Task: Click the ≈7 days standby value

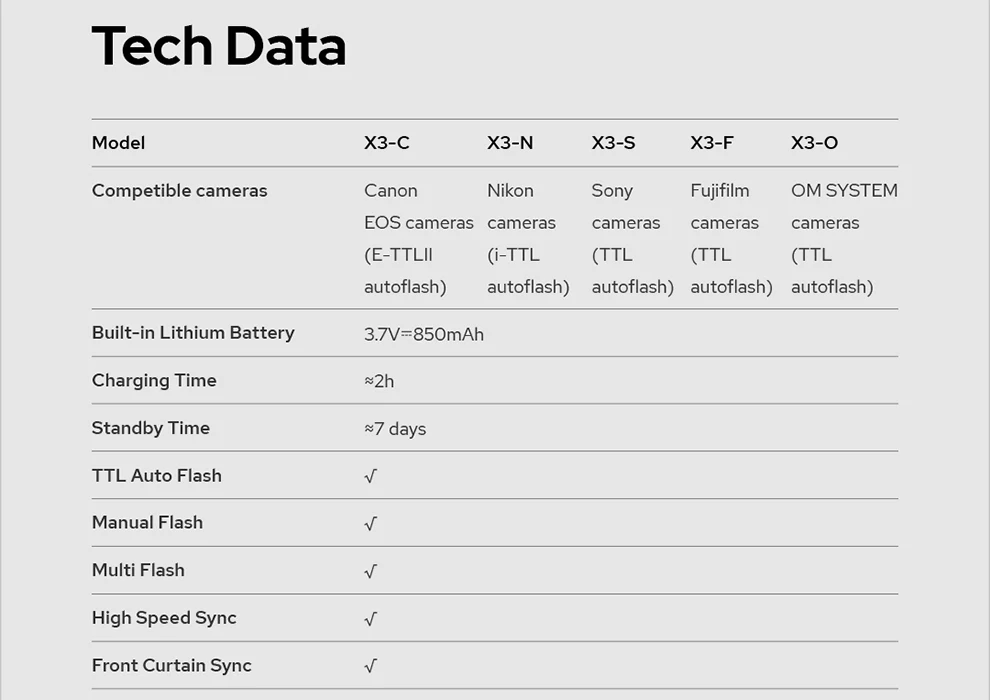Action: 395,429
